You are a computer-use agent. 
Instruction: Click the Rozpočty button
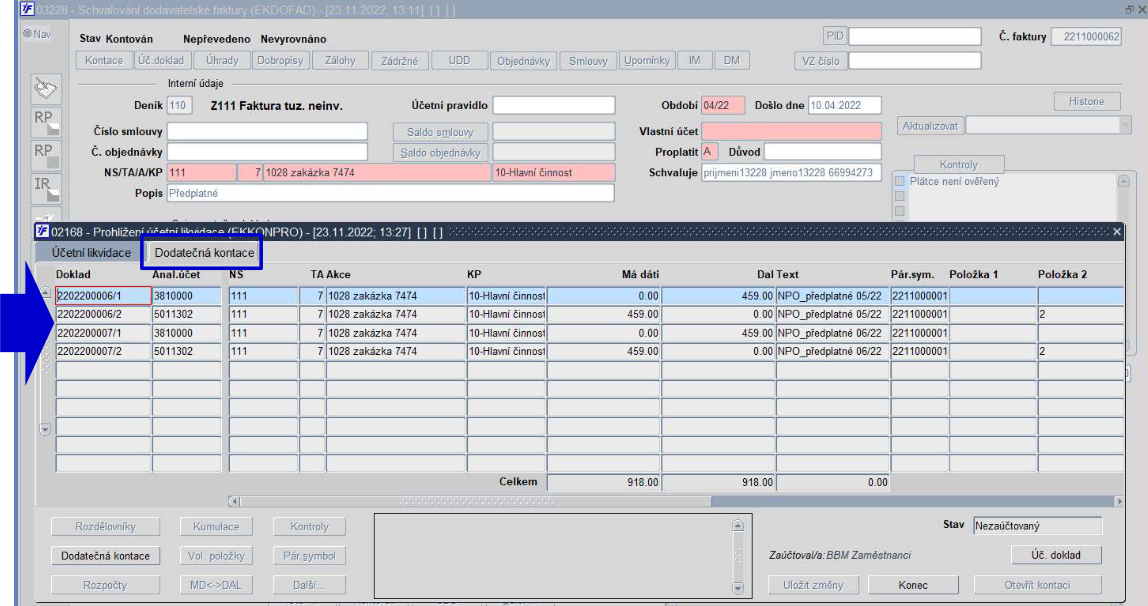point(105,585)
